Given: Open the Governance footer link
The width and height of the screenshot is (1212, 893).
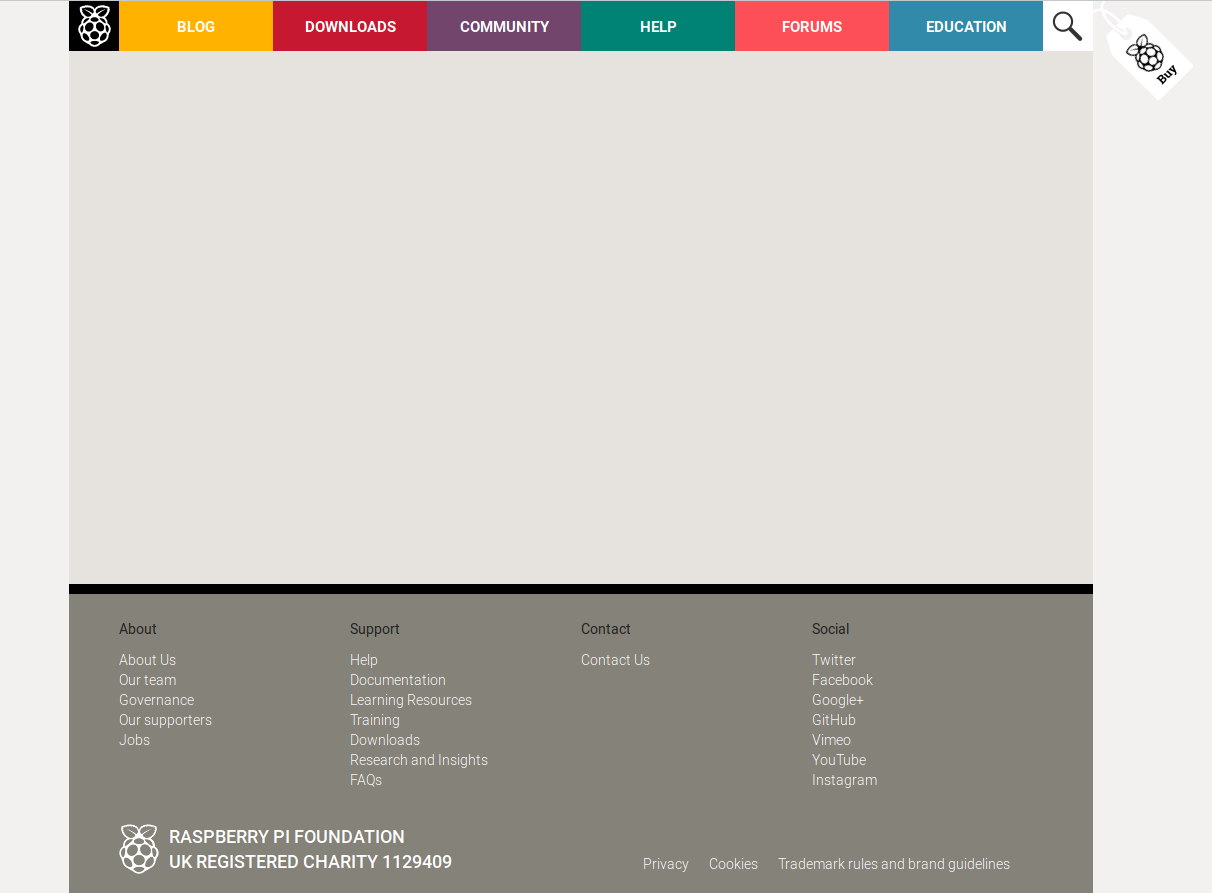Looking at the screenshot, I should pos(156,700).
